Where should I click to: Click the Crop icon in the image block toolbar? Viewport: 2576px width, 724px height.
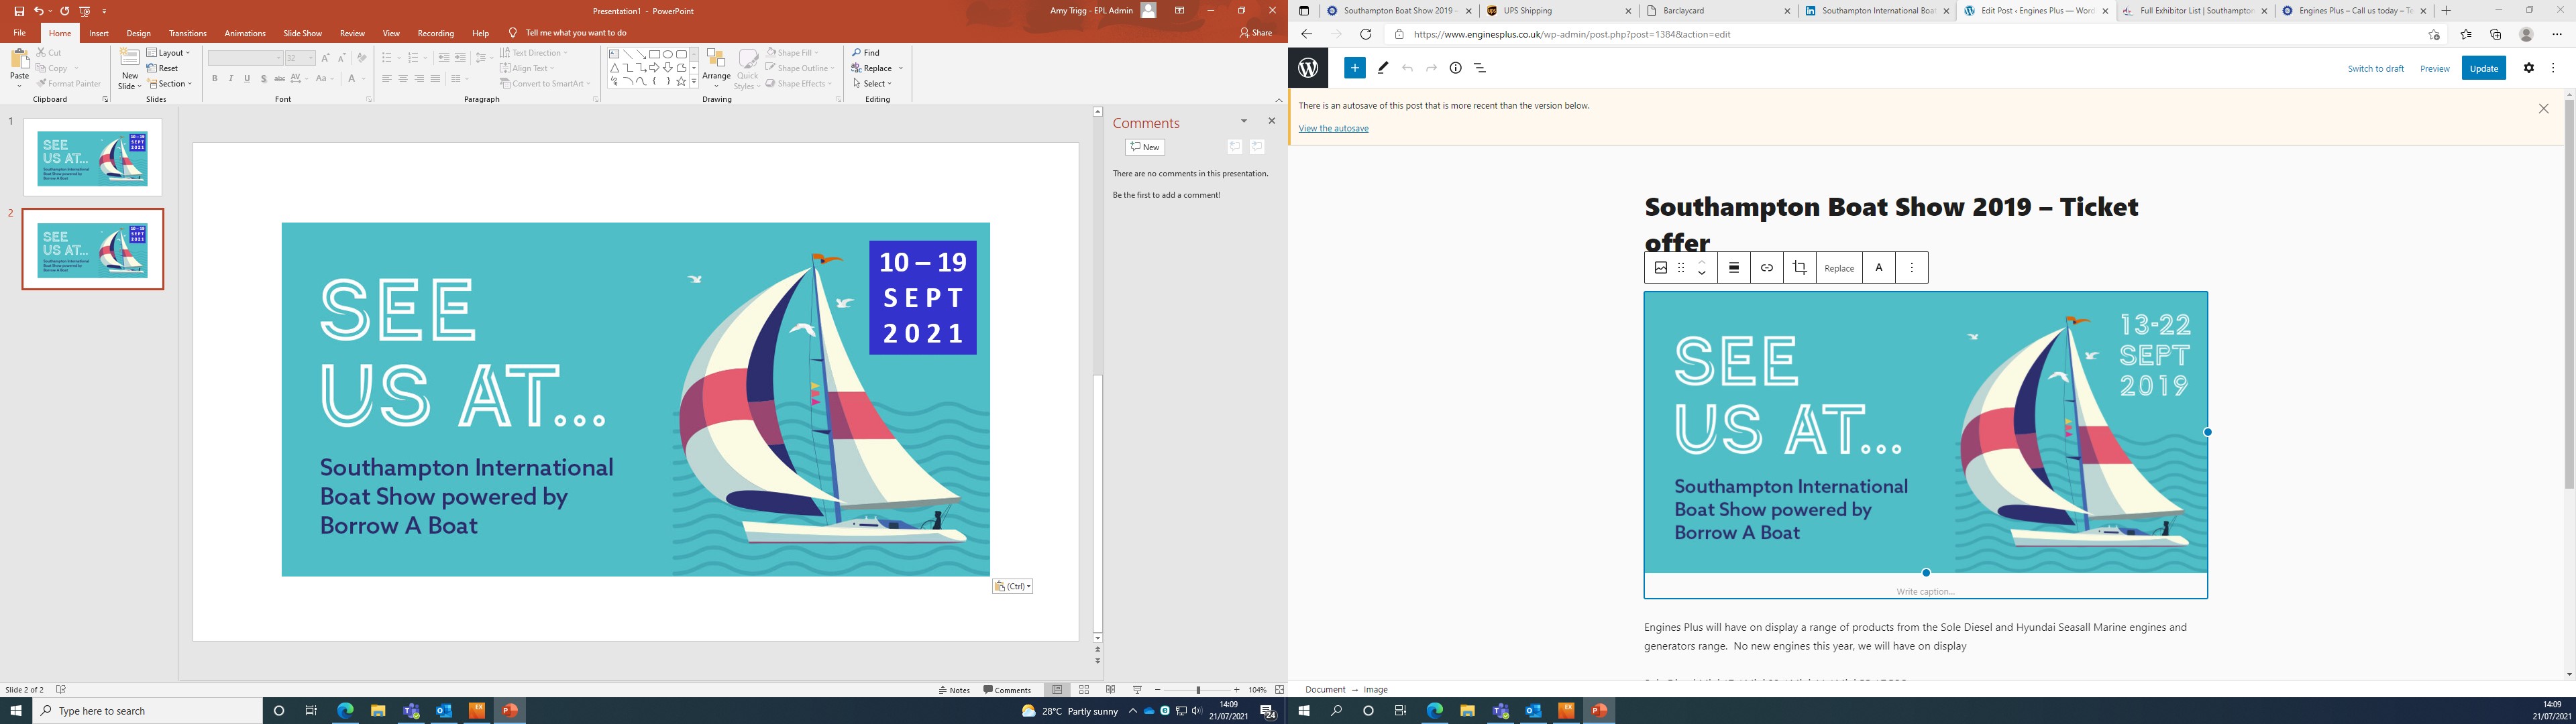(x=1799, y=267)
